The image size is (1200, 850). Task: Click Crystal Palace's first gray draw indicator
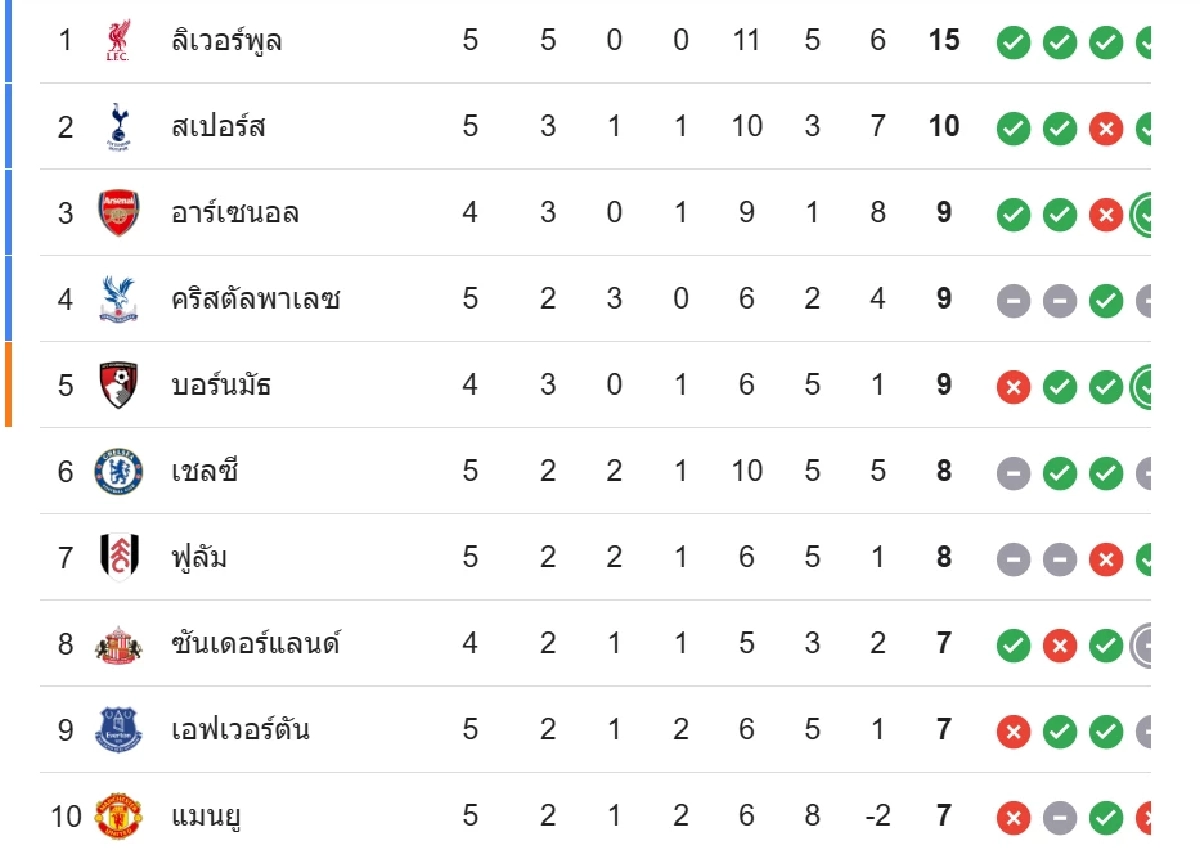click(x=1013, y=300)
